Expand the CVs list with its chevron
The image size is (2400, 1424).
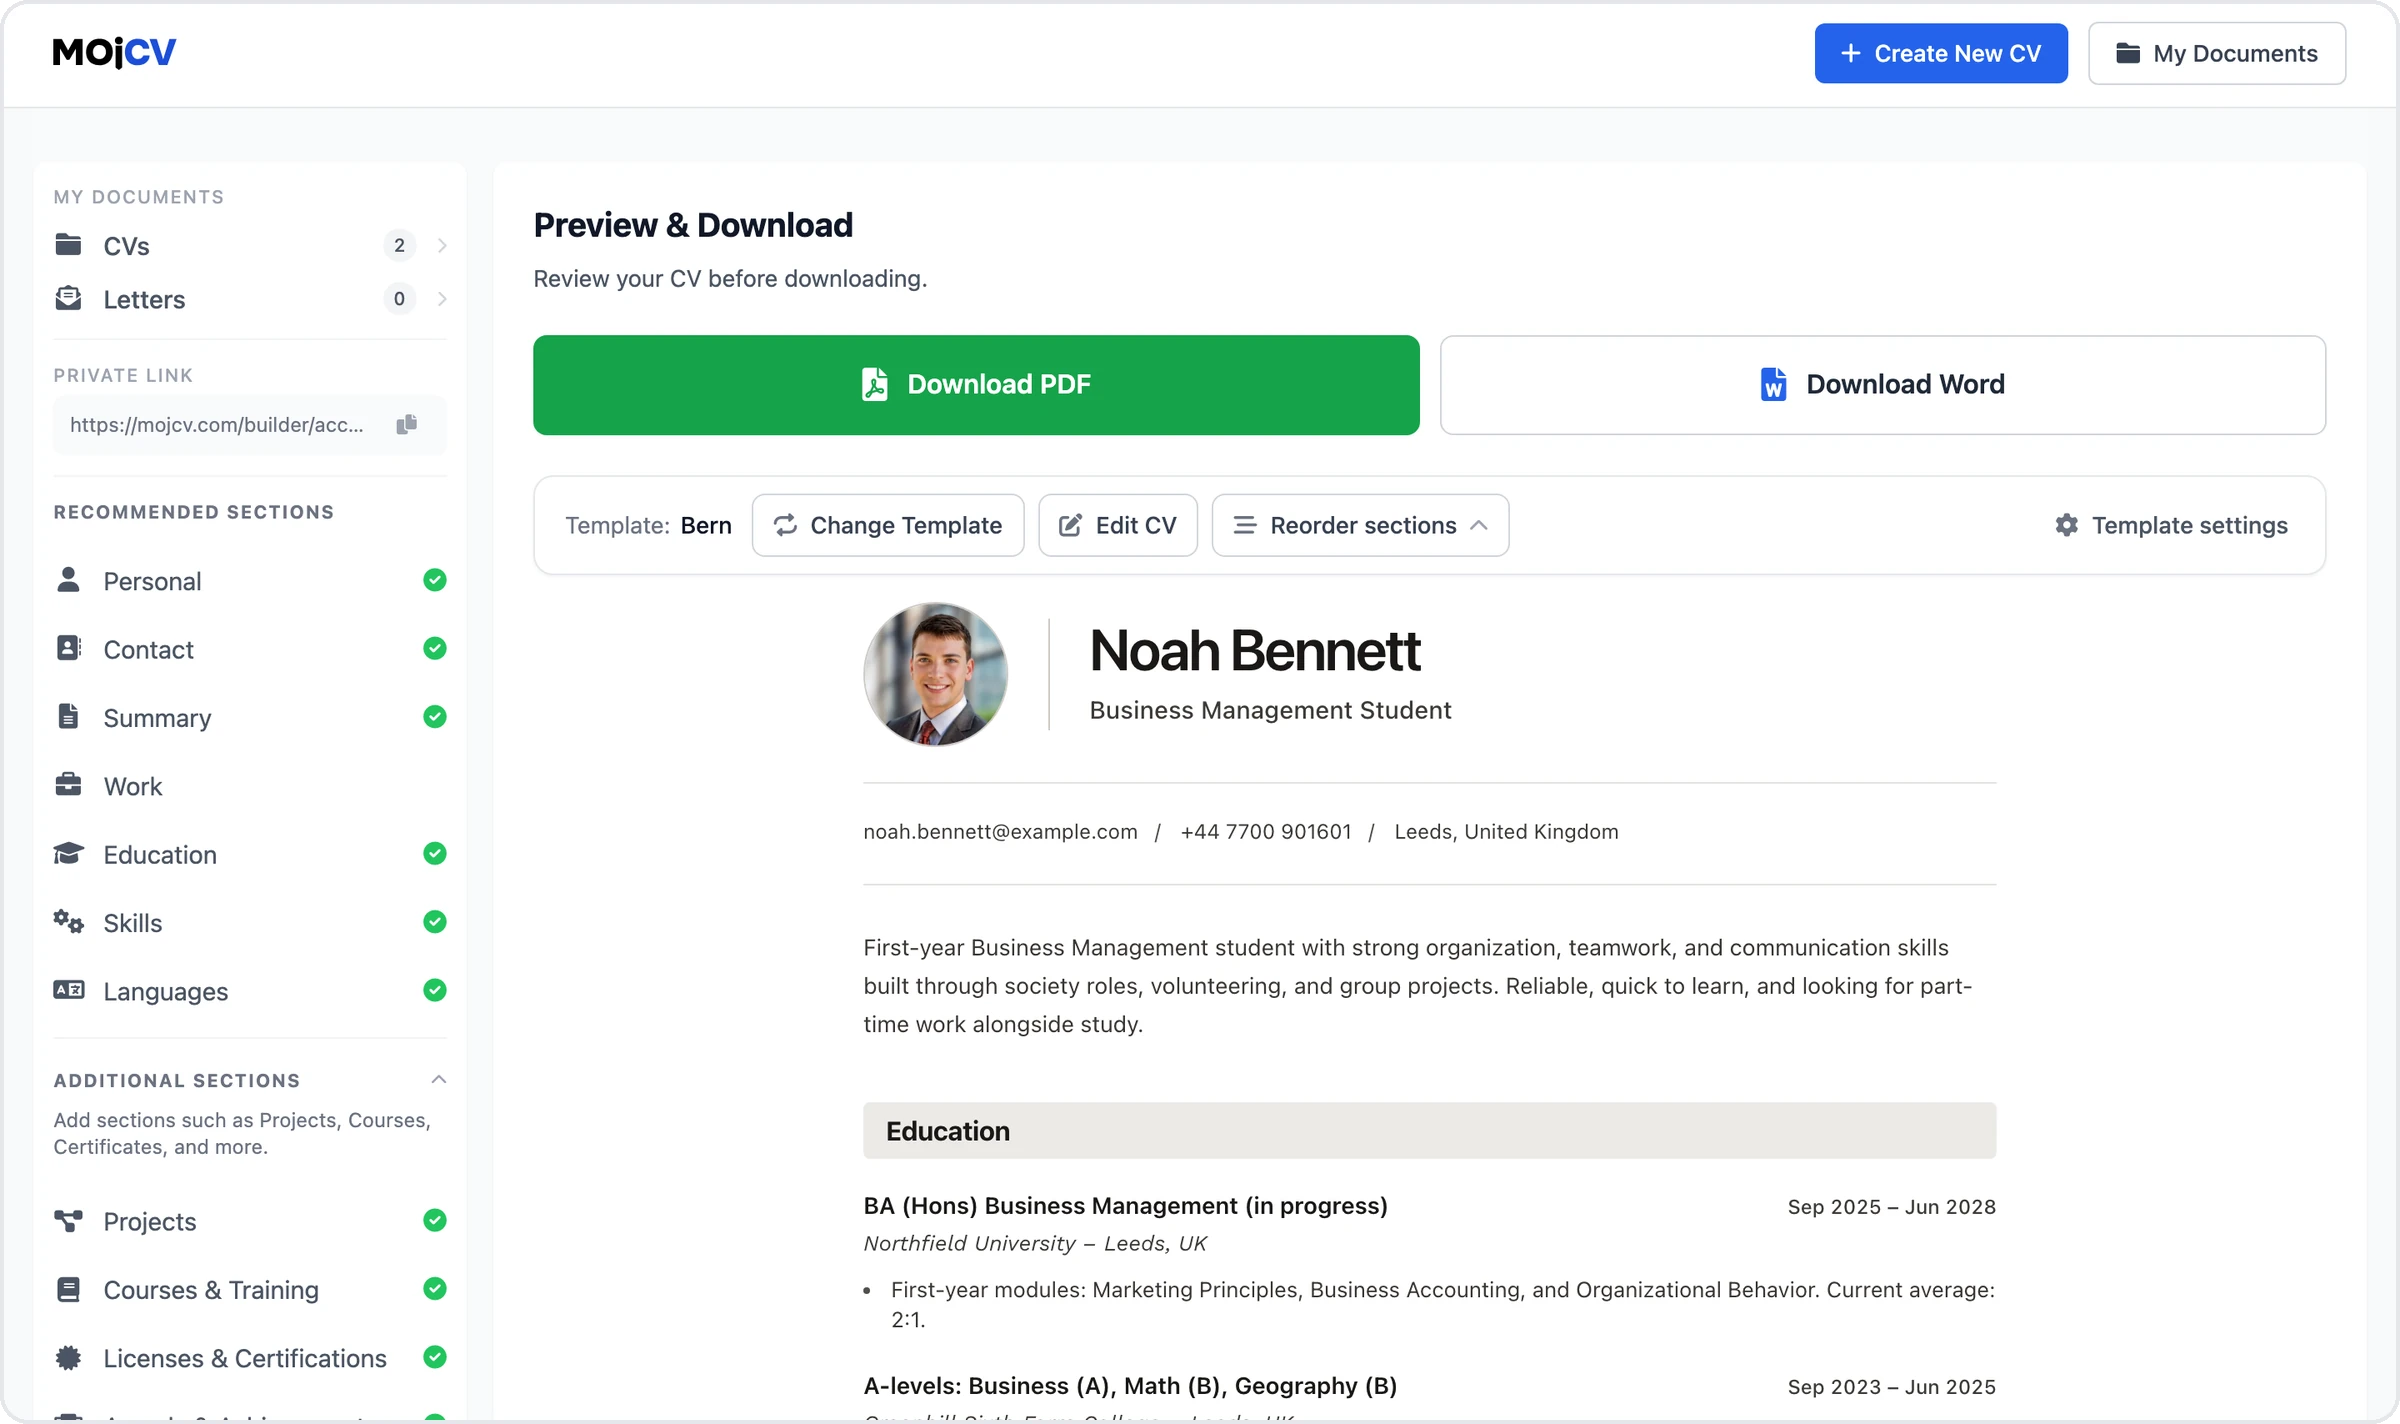[x=442, y=245]
